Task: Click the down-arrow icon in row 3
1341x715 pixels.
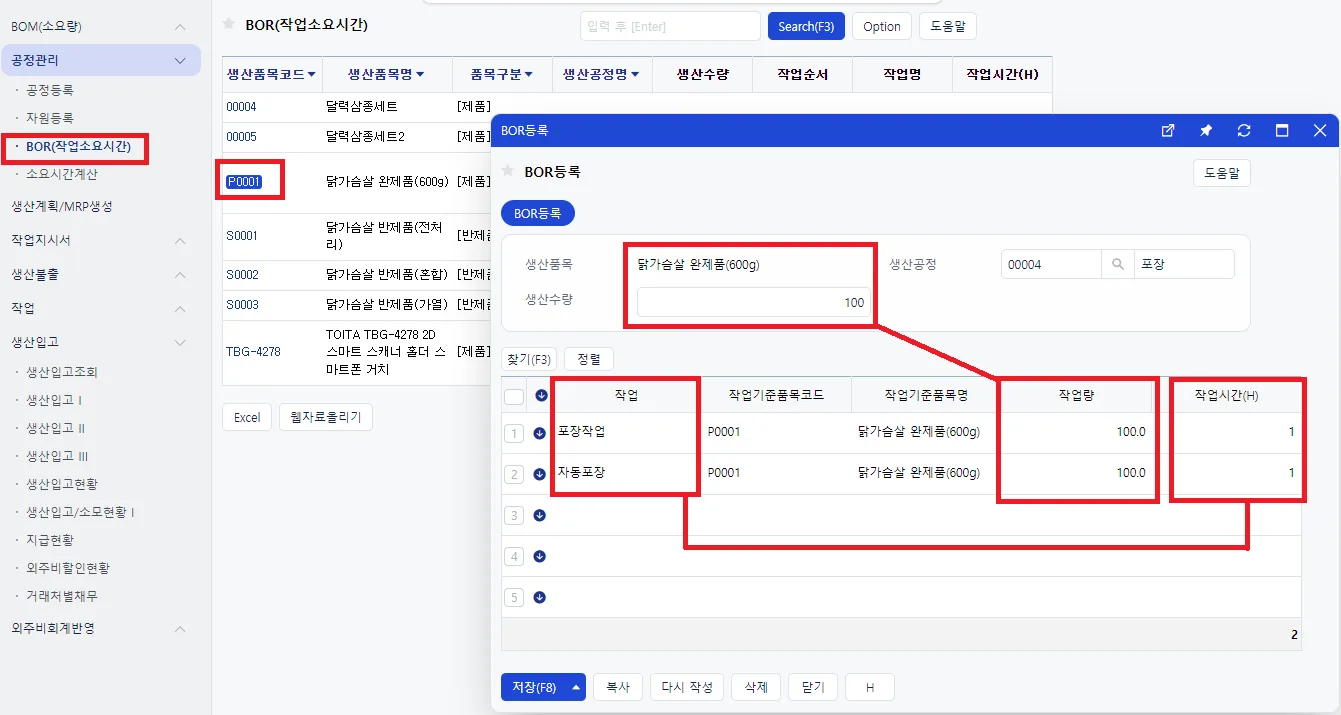Action: [540, 515]
